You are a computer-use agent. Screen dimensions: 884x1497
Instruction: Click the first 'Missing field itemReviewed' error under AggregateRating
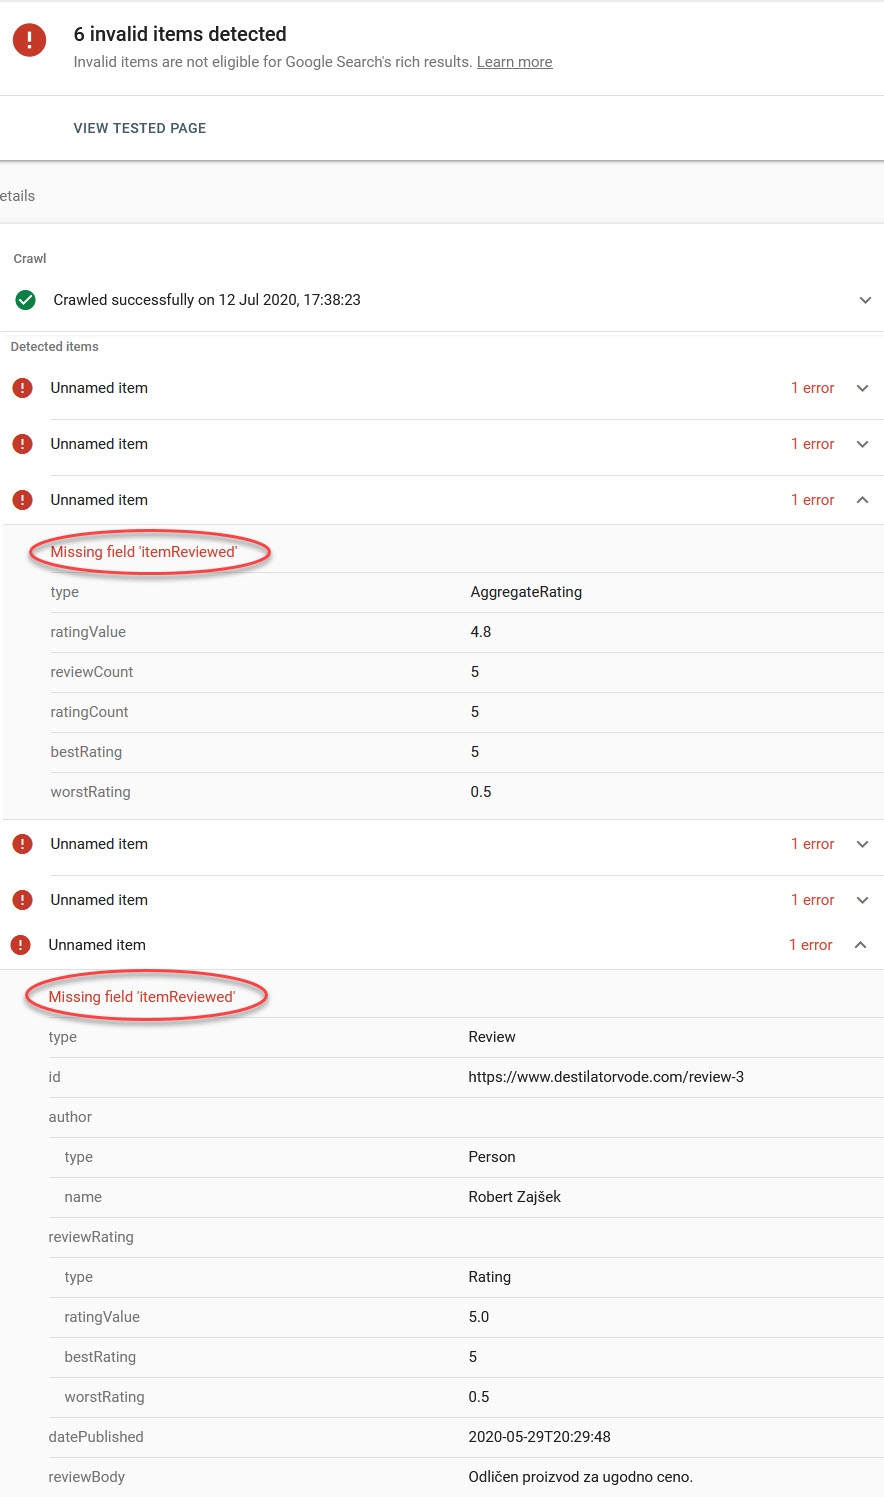[144, 552]
